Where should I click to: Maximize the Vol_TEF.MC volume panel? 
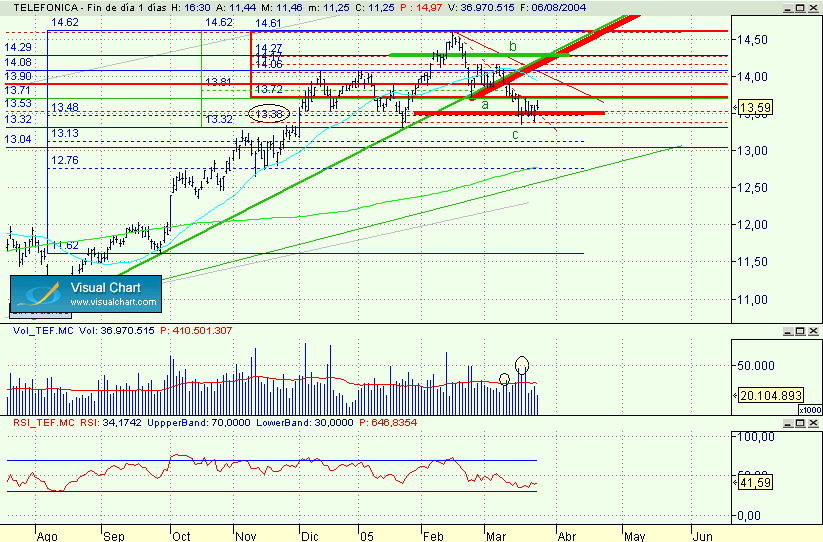point(800,331)
